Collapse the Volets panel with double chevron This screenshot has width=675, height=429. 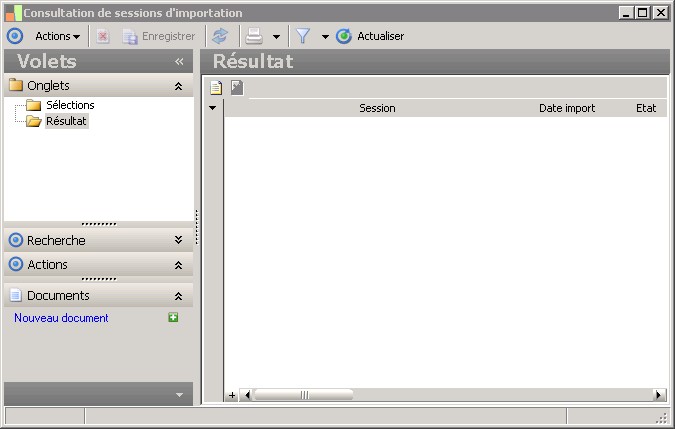179,62
